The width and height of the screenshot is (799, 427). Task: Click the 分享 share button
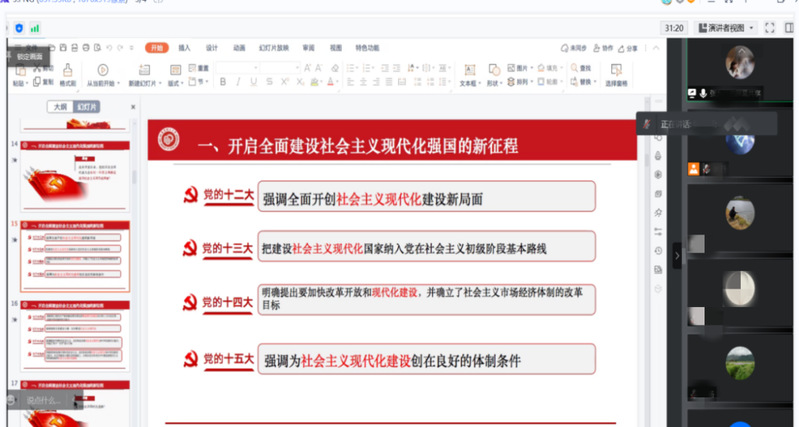pos(632,47)
